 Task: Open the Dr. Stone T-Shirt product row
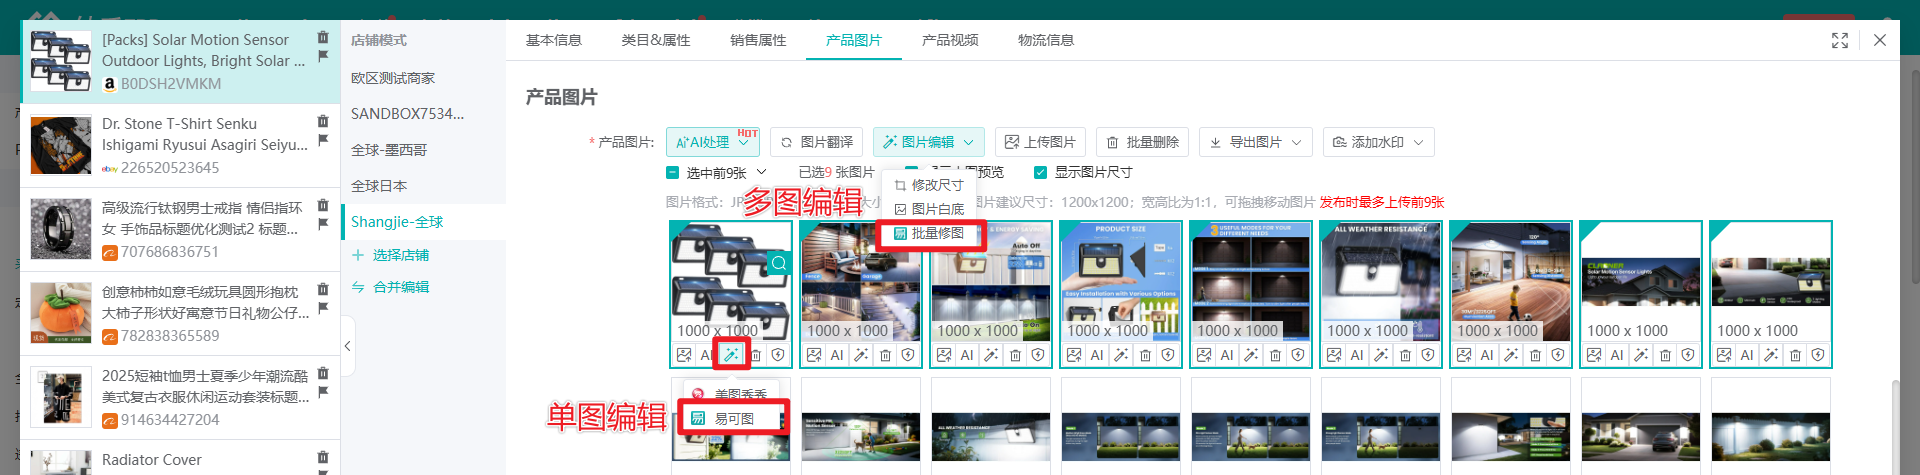180,146
